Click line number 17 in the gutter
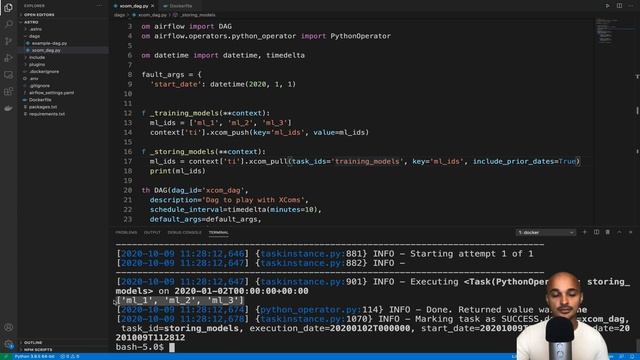 [128, 162]
